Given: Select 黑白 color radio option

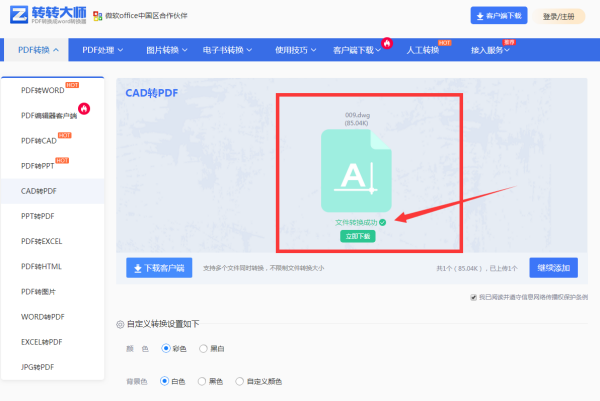Looking at the screenshot, I should point(205,348).
